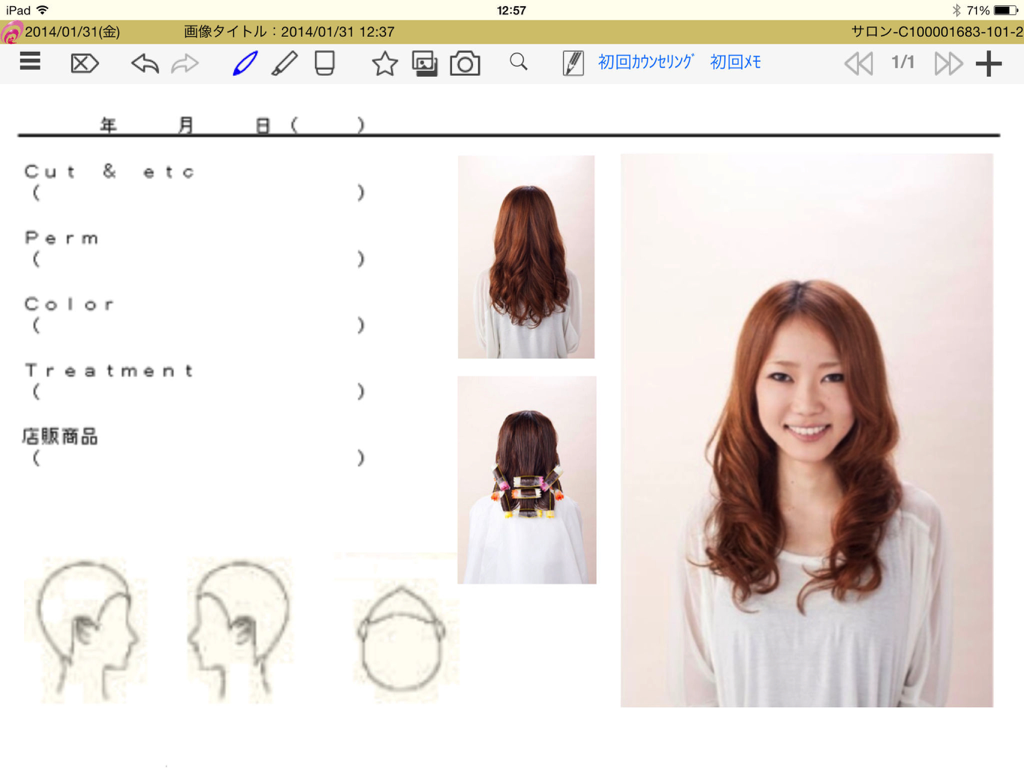This screenshot has height=768, width=1024.
Task: Mark this chart with the Star icon
Action: (x=383, y=62)
